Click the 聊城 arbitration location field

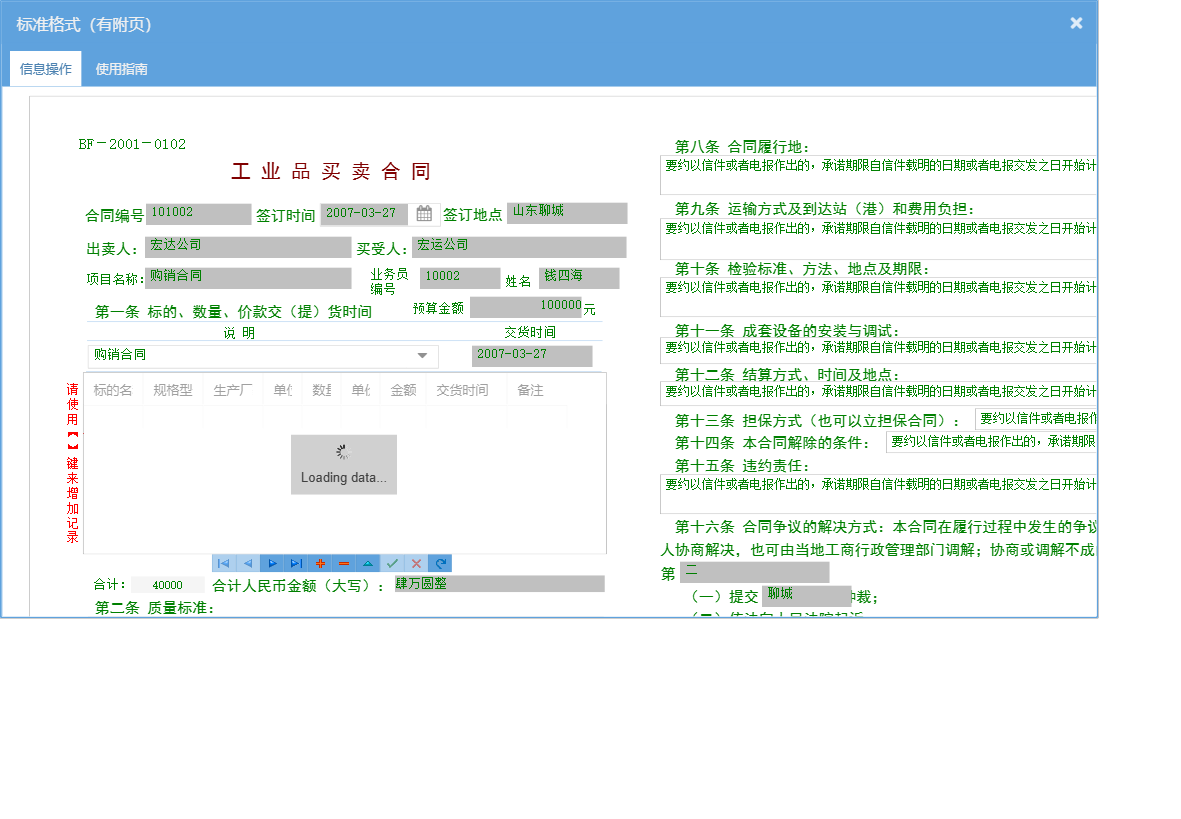pyautogui.click(x=806, y=595)
